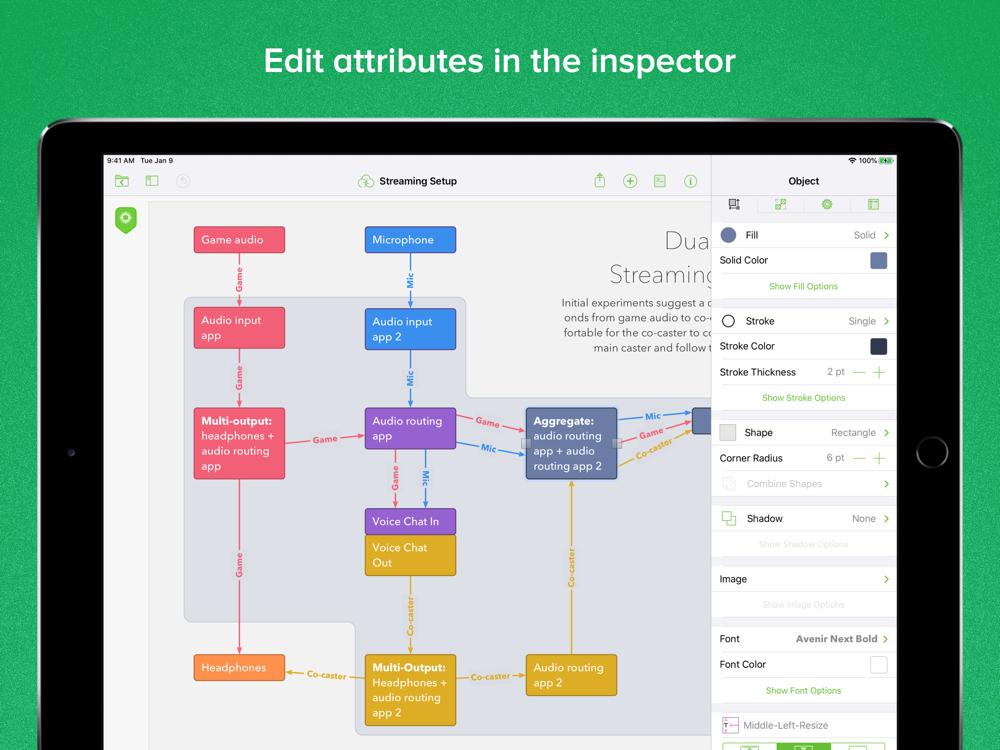The width and height of the screenshot is (1000, 750).
Task: Tap the 9:41 AM clock
Action: 121,161
